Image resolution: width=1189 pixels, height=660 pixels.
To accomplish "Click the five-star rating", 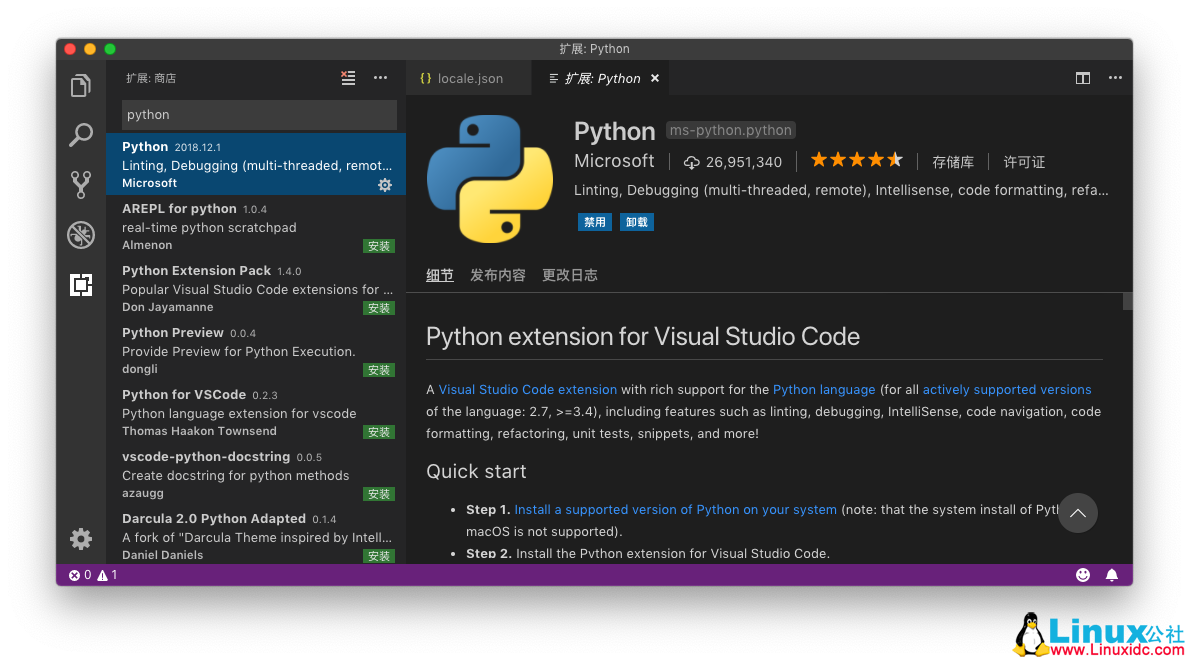I will pyautogui.click(x=857, y=160).
